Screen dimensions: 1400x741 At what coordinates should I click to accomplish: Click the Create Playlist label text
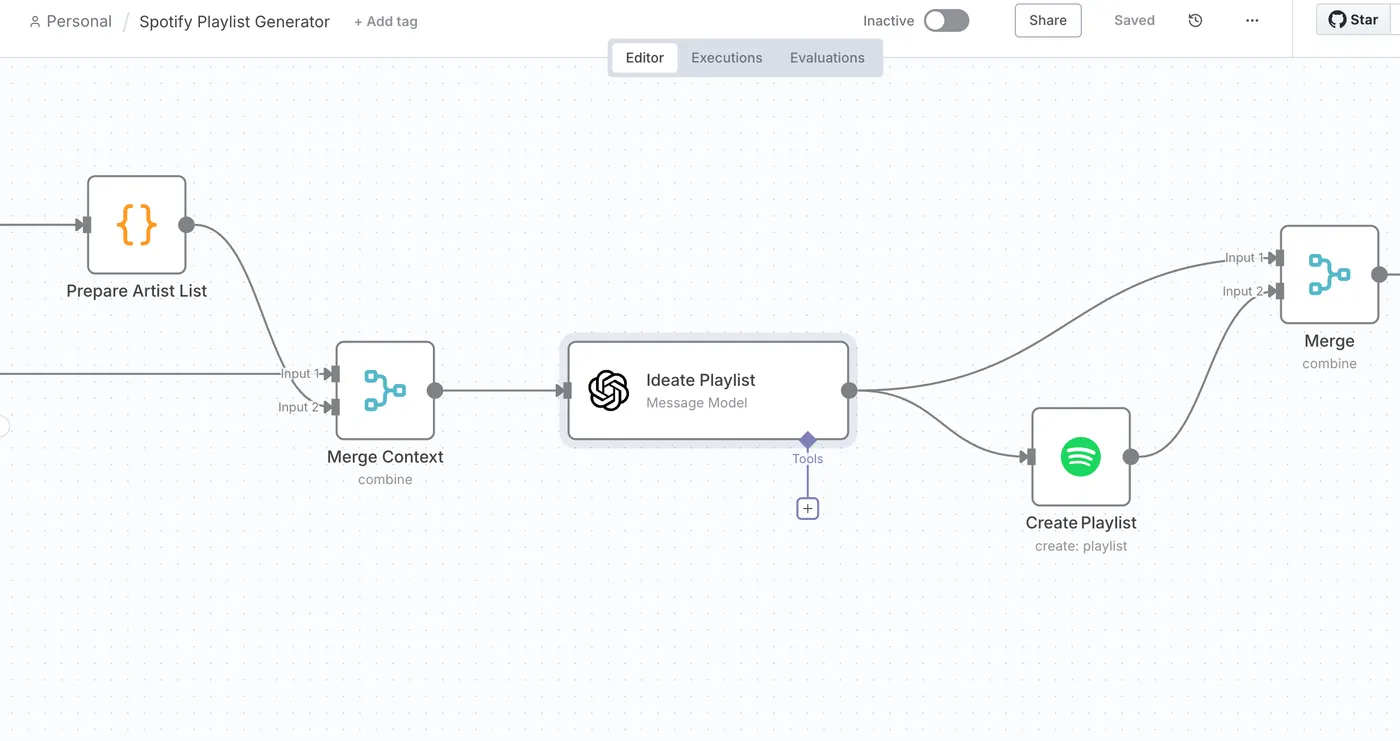1081,523
